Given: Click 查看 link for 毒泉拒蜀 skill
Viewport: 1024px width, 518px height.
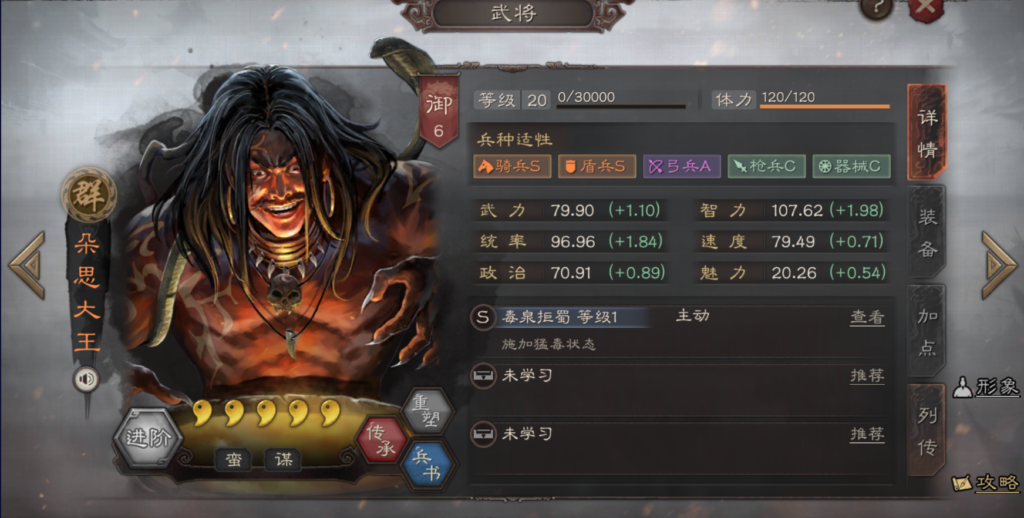Looking at the screenshot, I should [867, 317].
